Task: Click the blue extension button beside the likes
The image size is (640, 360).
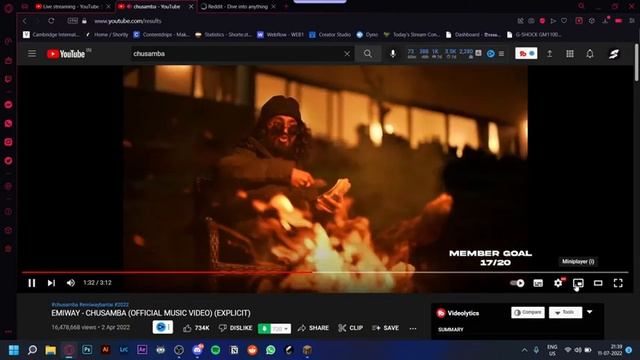Action: [162, 327]
